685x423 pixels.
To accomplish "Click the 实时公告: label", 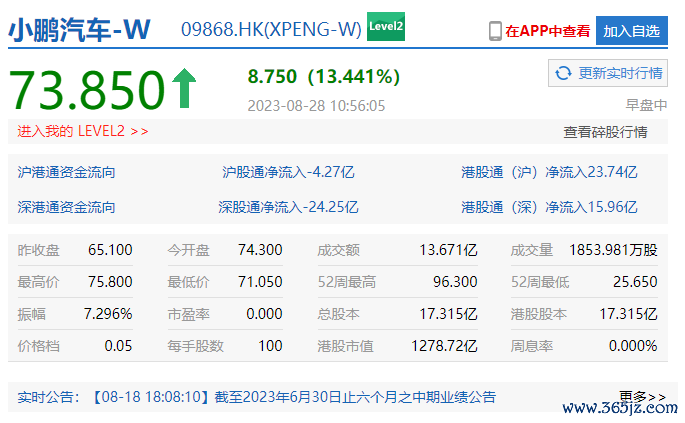I will [48, 397].
